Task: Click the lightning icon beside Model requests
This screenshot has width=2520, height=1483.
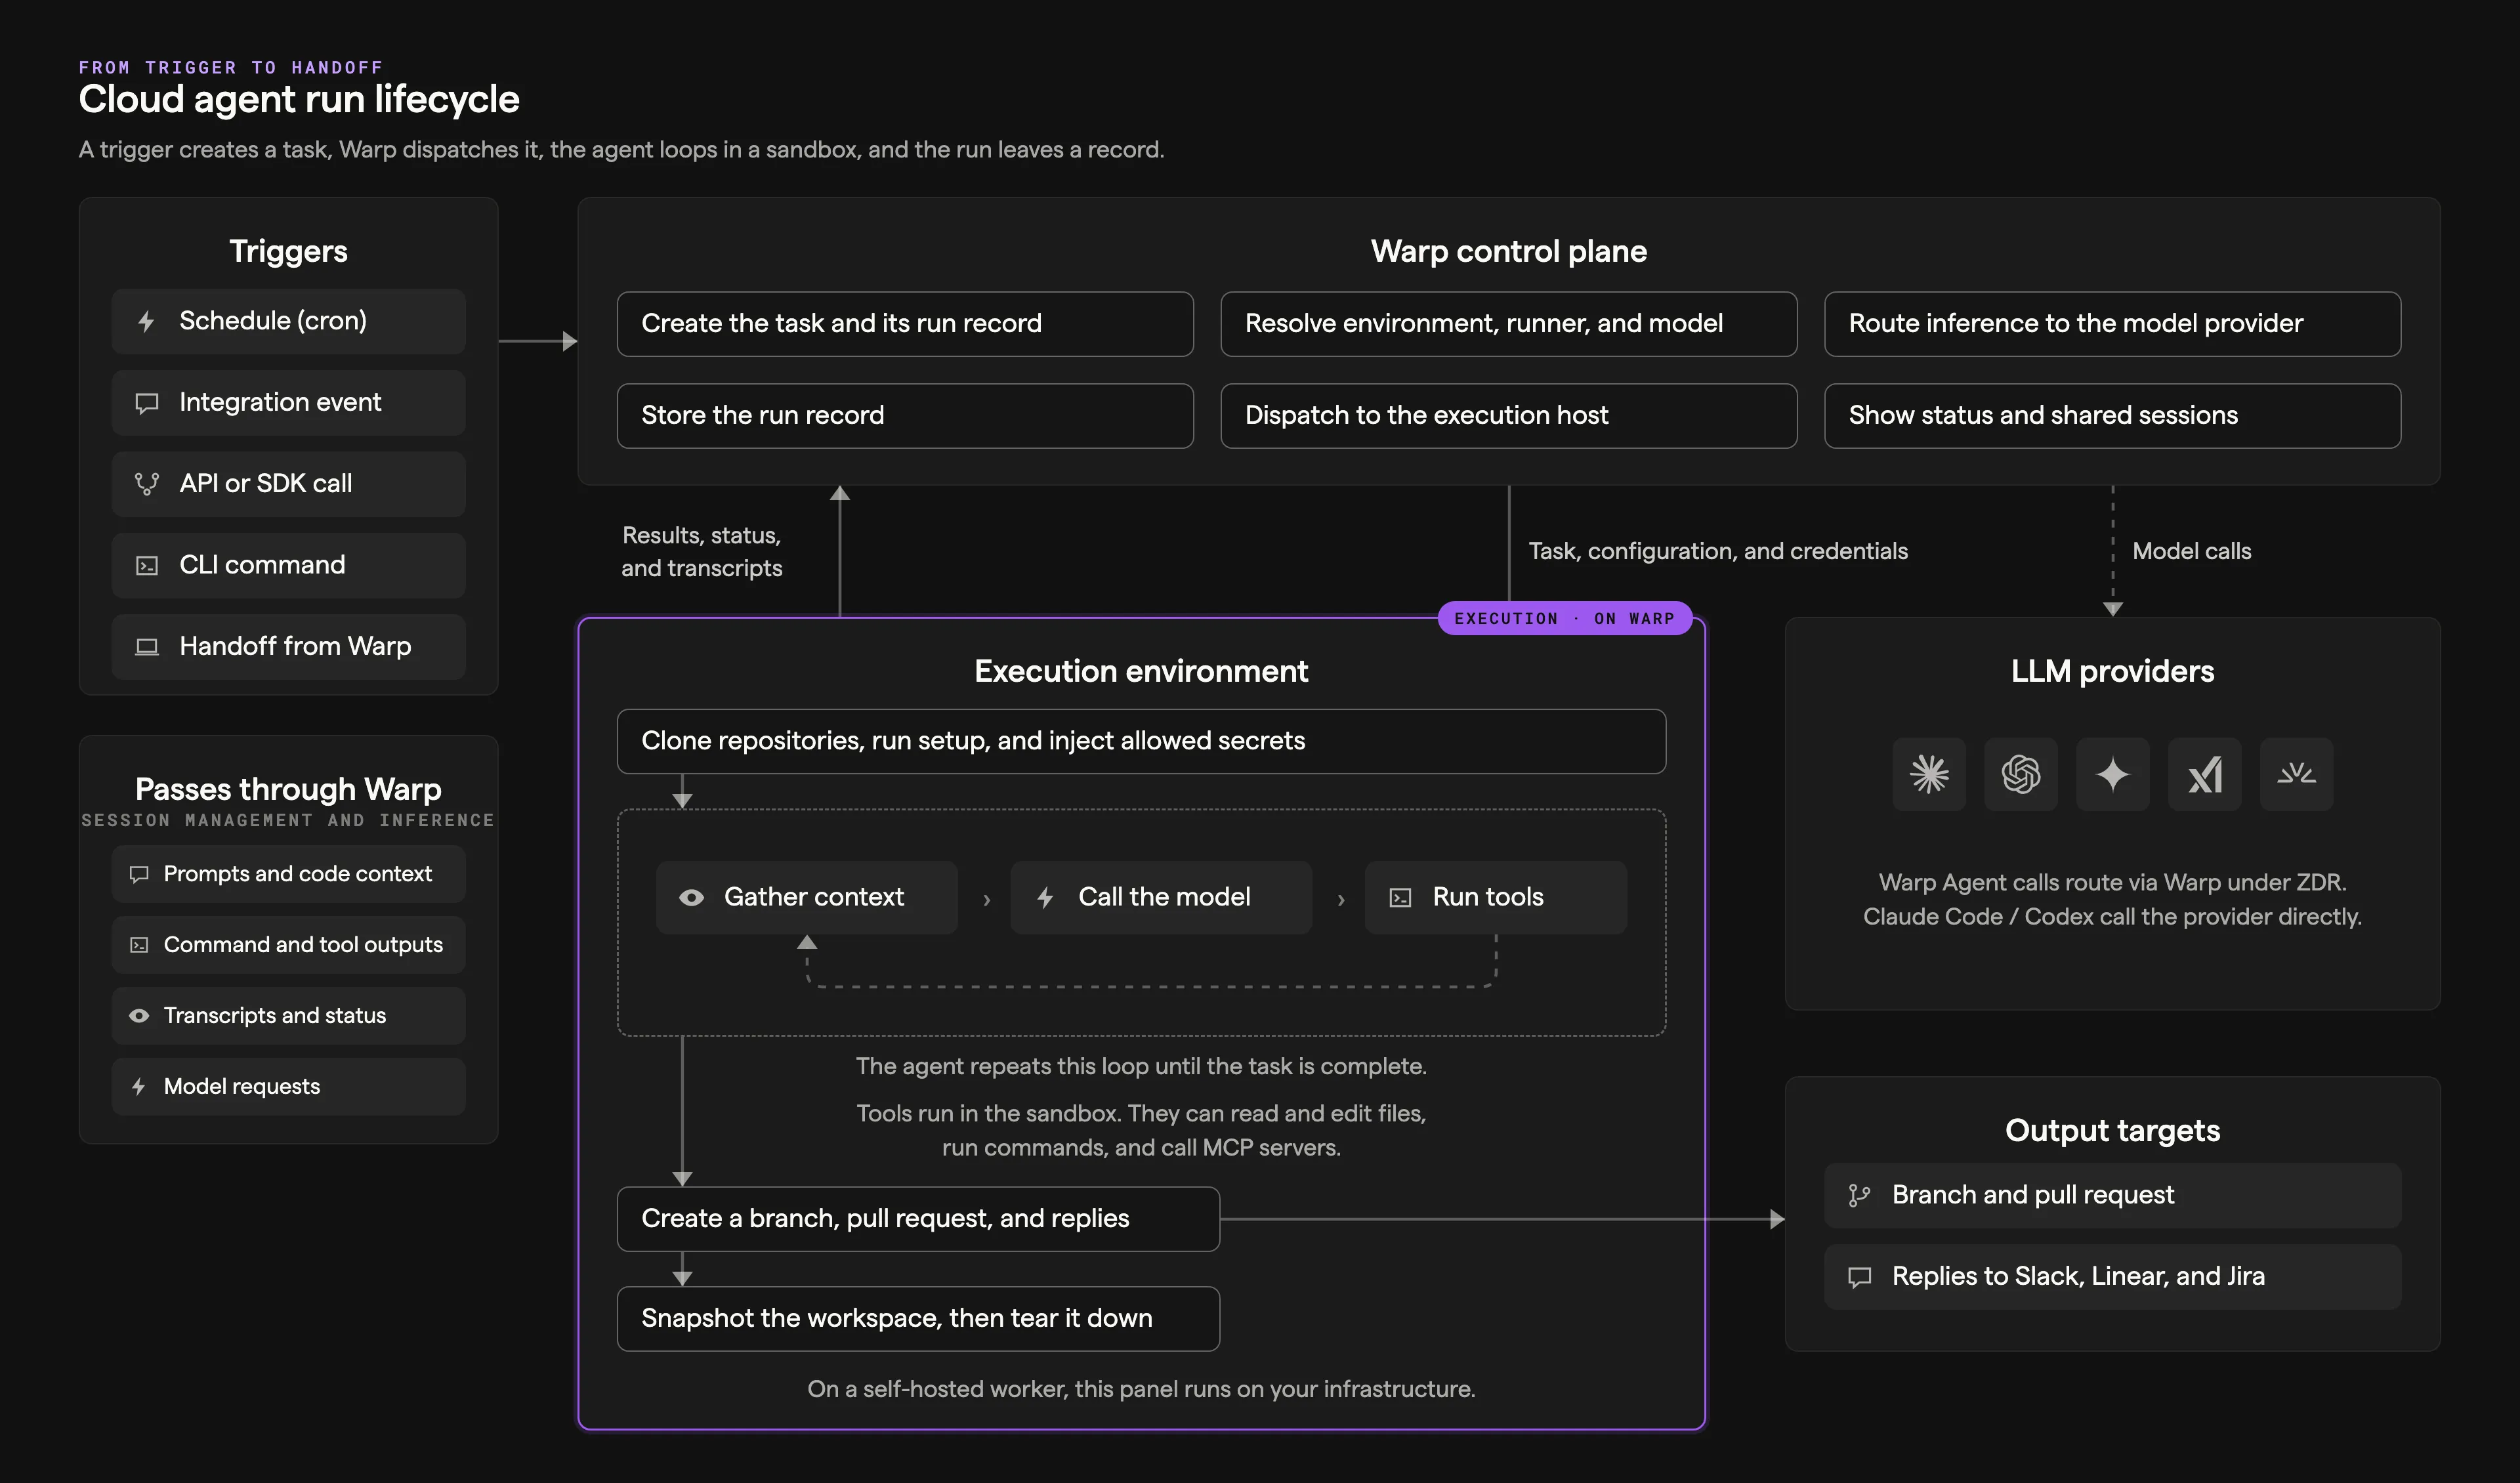Action: tap(139, 1087)
